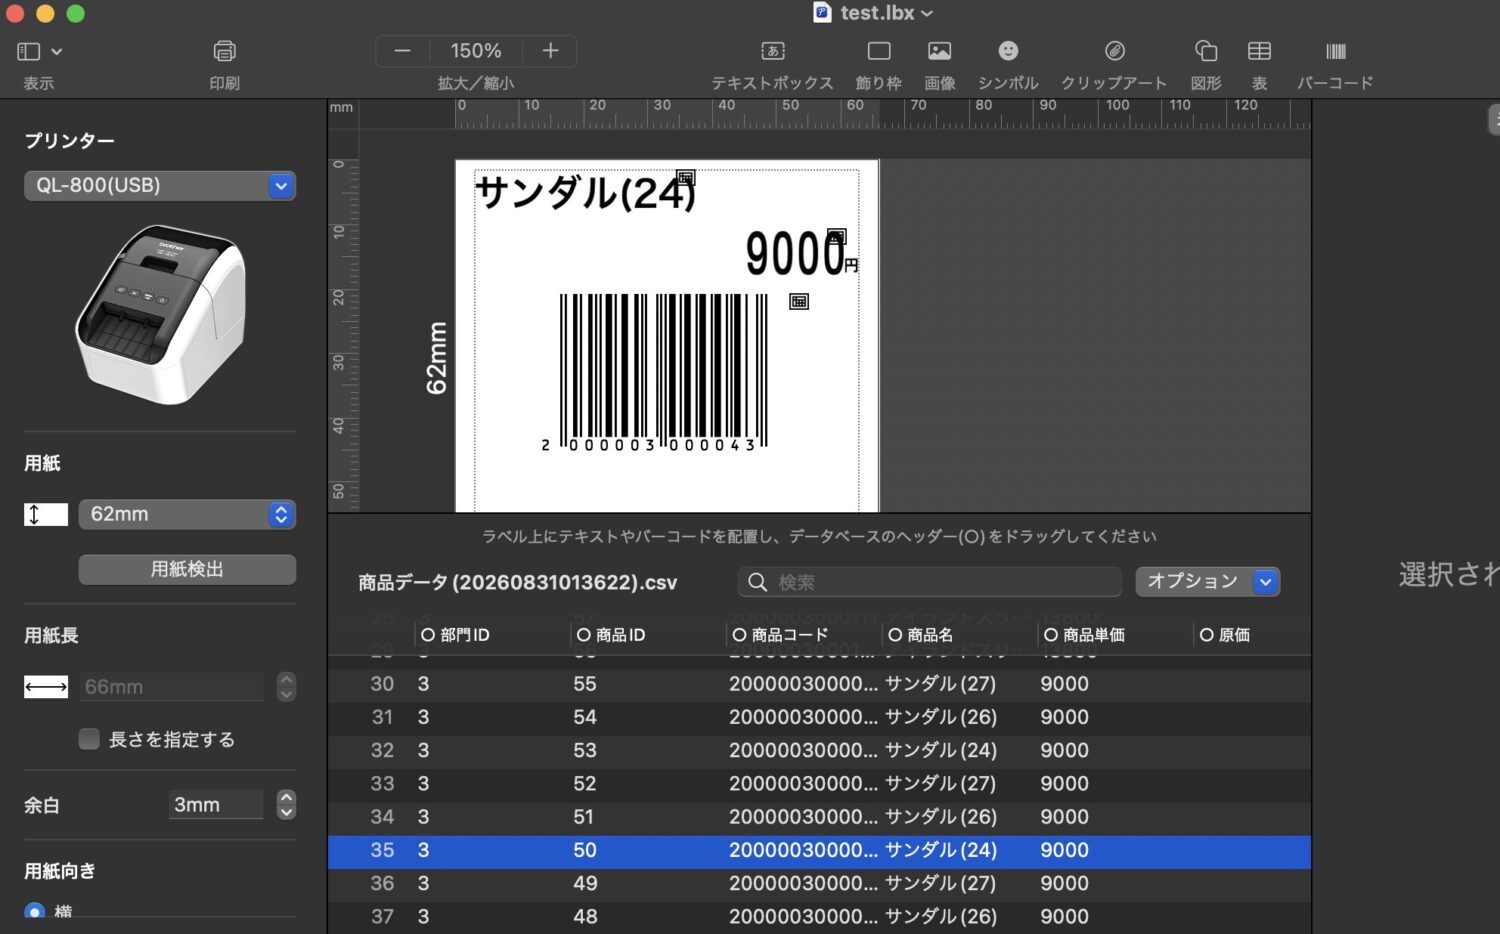This screenshot has height=934, width=1500.
Task: Click the 62mm label width indicator
Action: [437, 357]
